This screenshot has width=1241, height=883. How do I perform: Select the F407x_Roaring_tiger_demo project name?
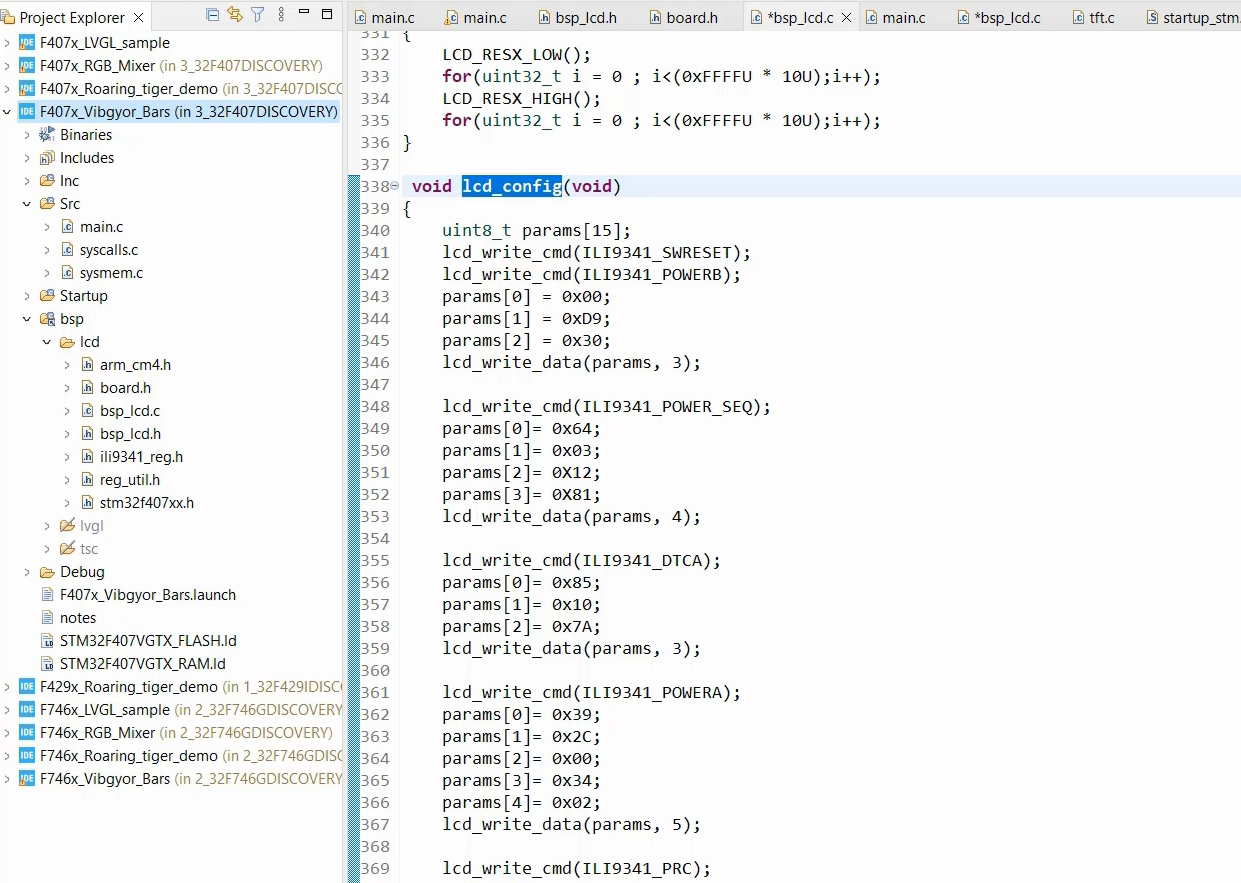pos(129,89)
